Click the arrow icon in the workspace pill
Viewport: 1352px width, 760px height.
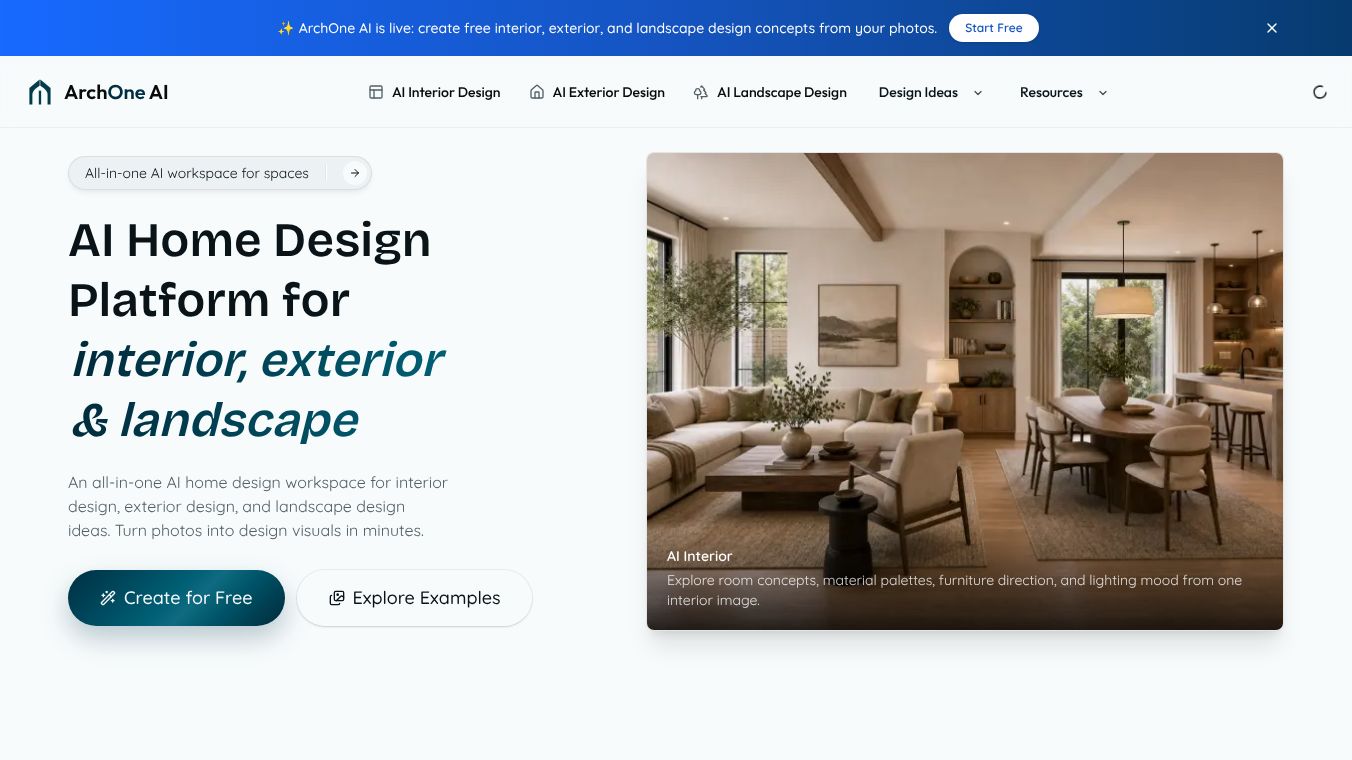click(354, 173)
